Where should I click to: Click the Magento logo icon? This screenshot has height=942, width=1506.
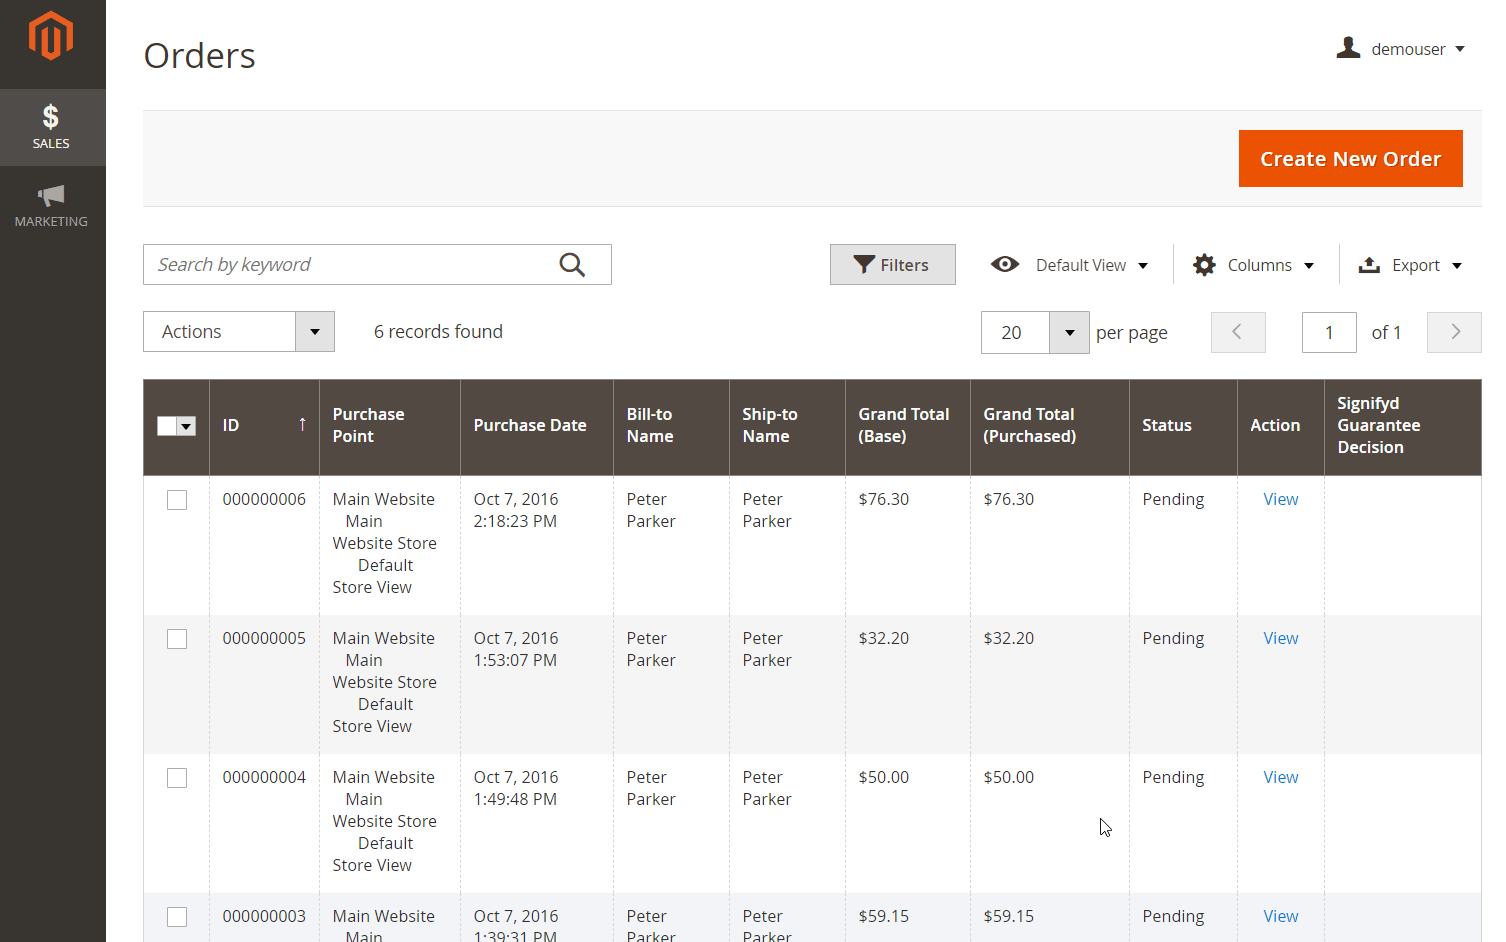tap(51, 37)
